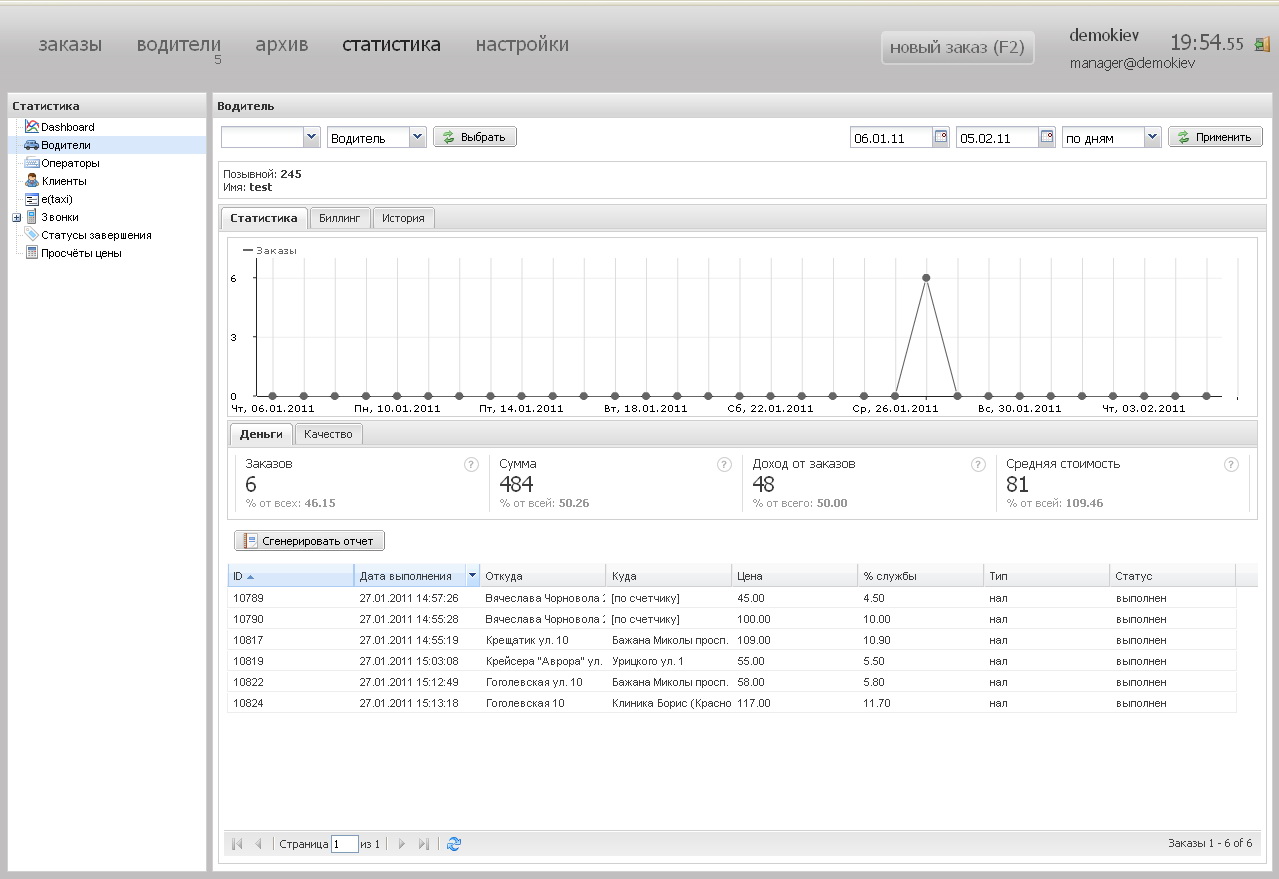Click the manager@demokiev account label
This screenshot has width=1279, height=879.
coord(1132,63)
